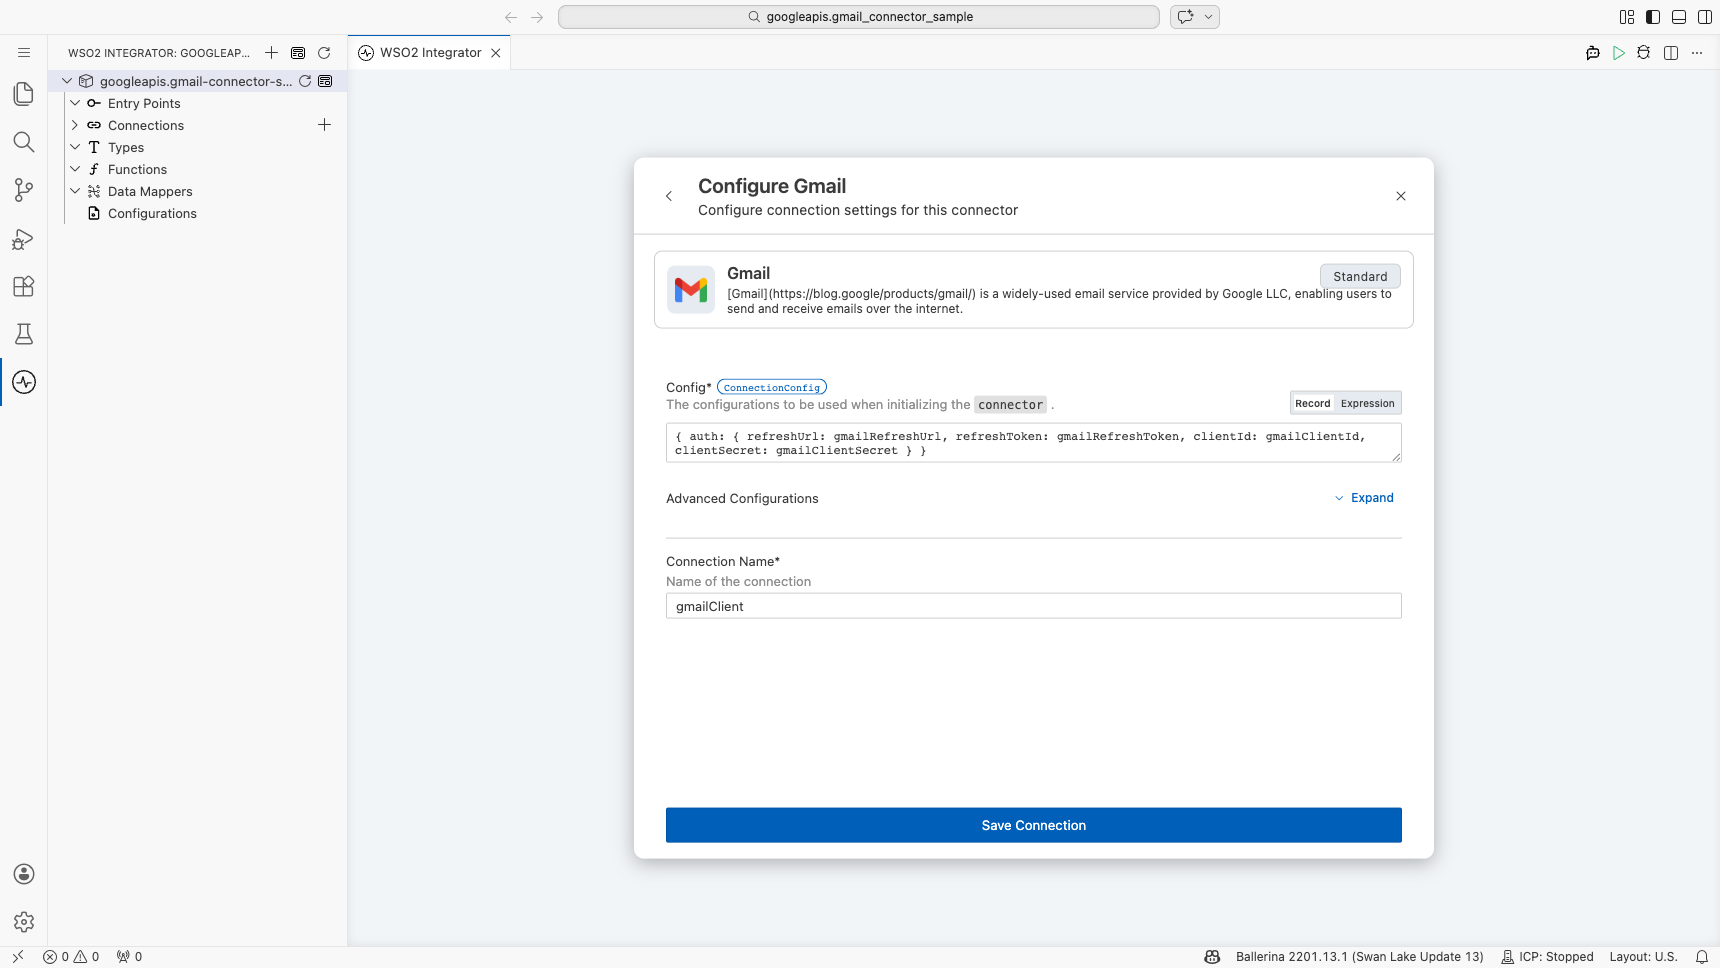Click the overview icon in sidebar header
Image resolution: width=1720 pixels, height=968 pixels.
pos(298,53)
